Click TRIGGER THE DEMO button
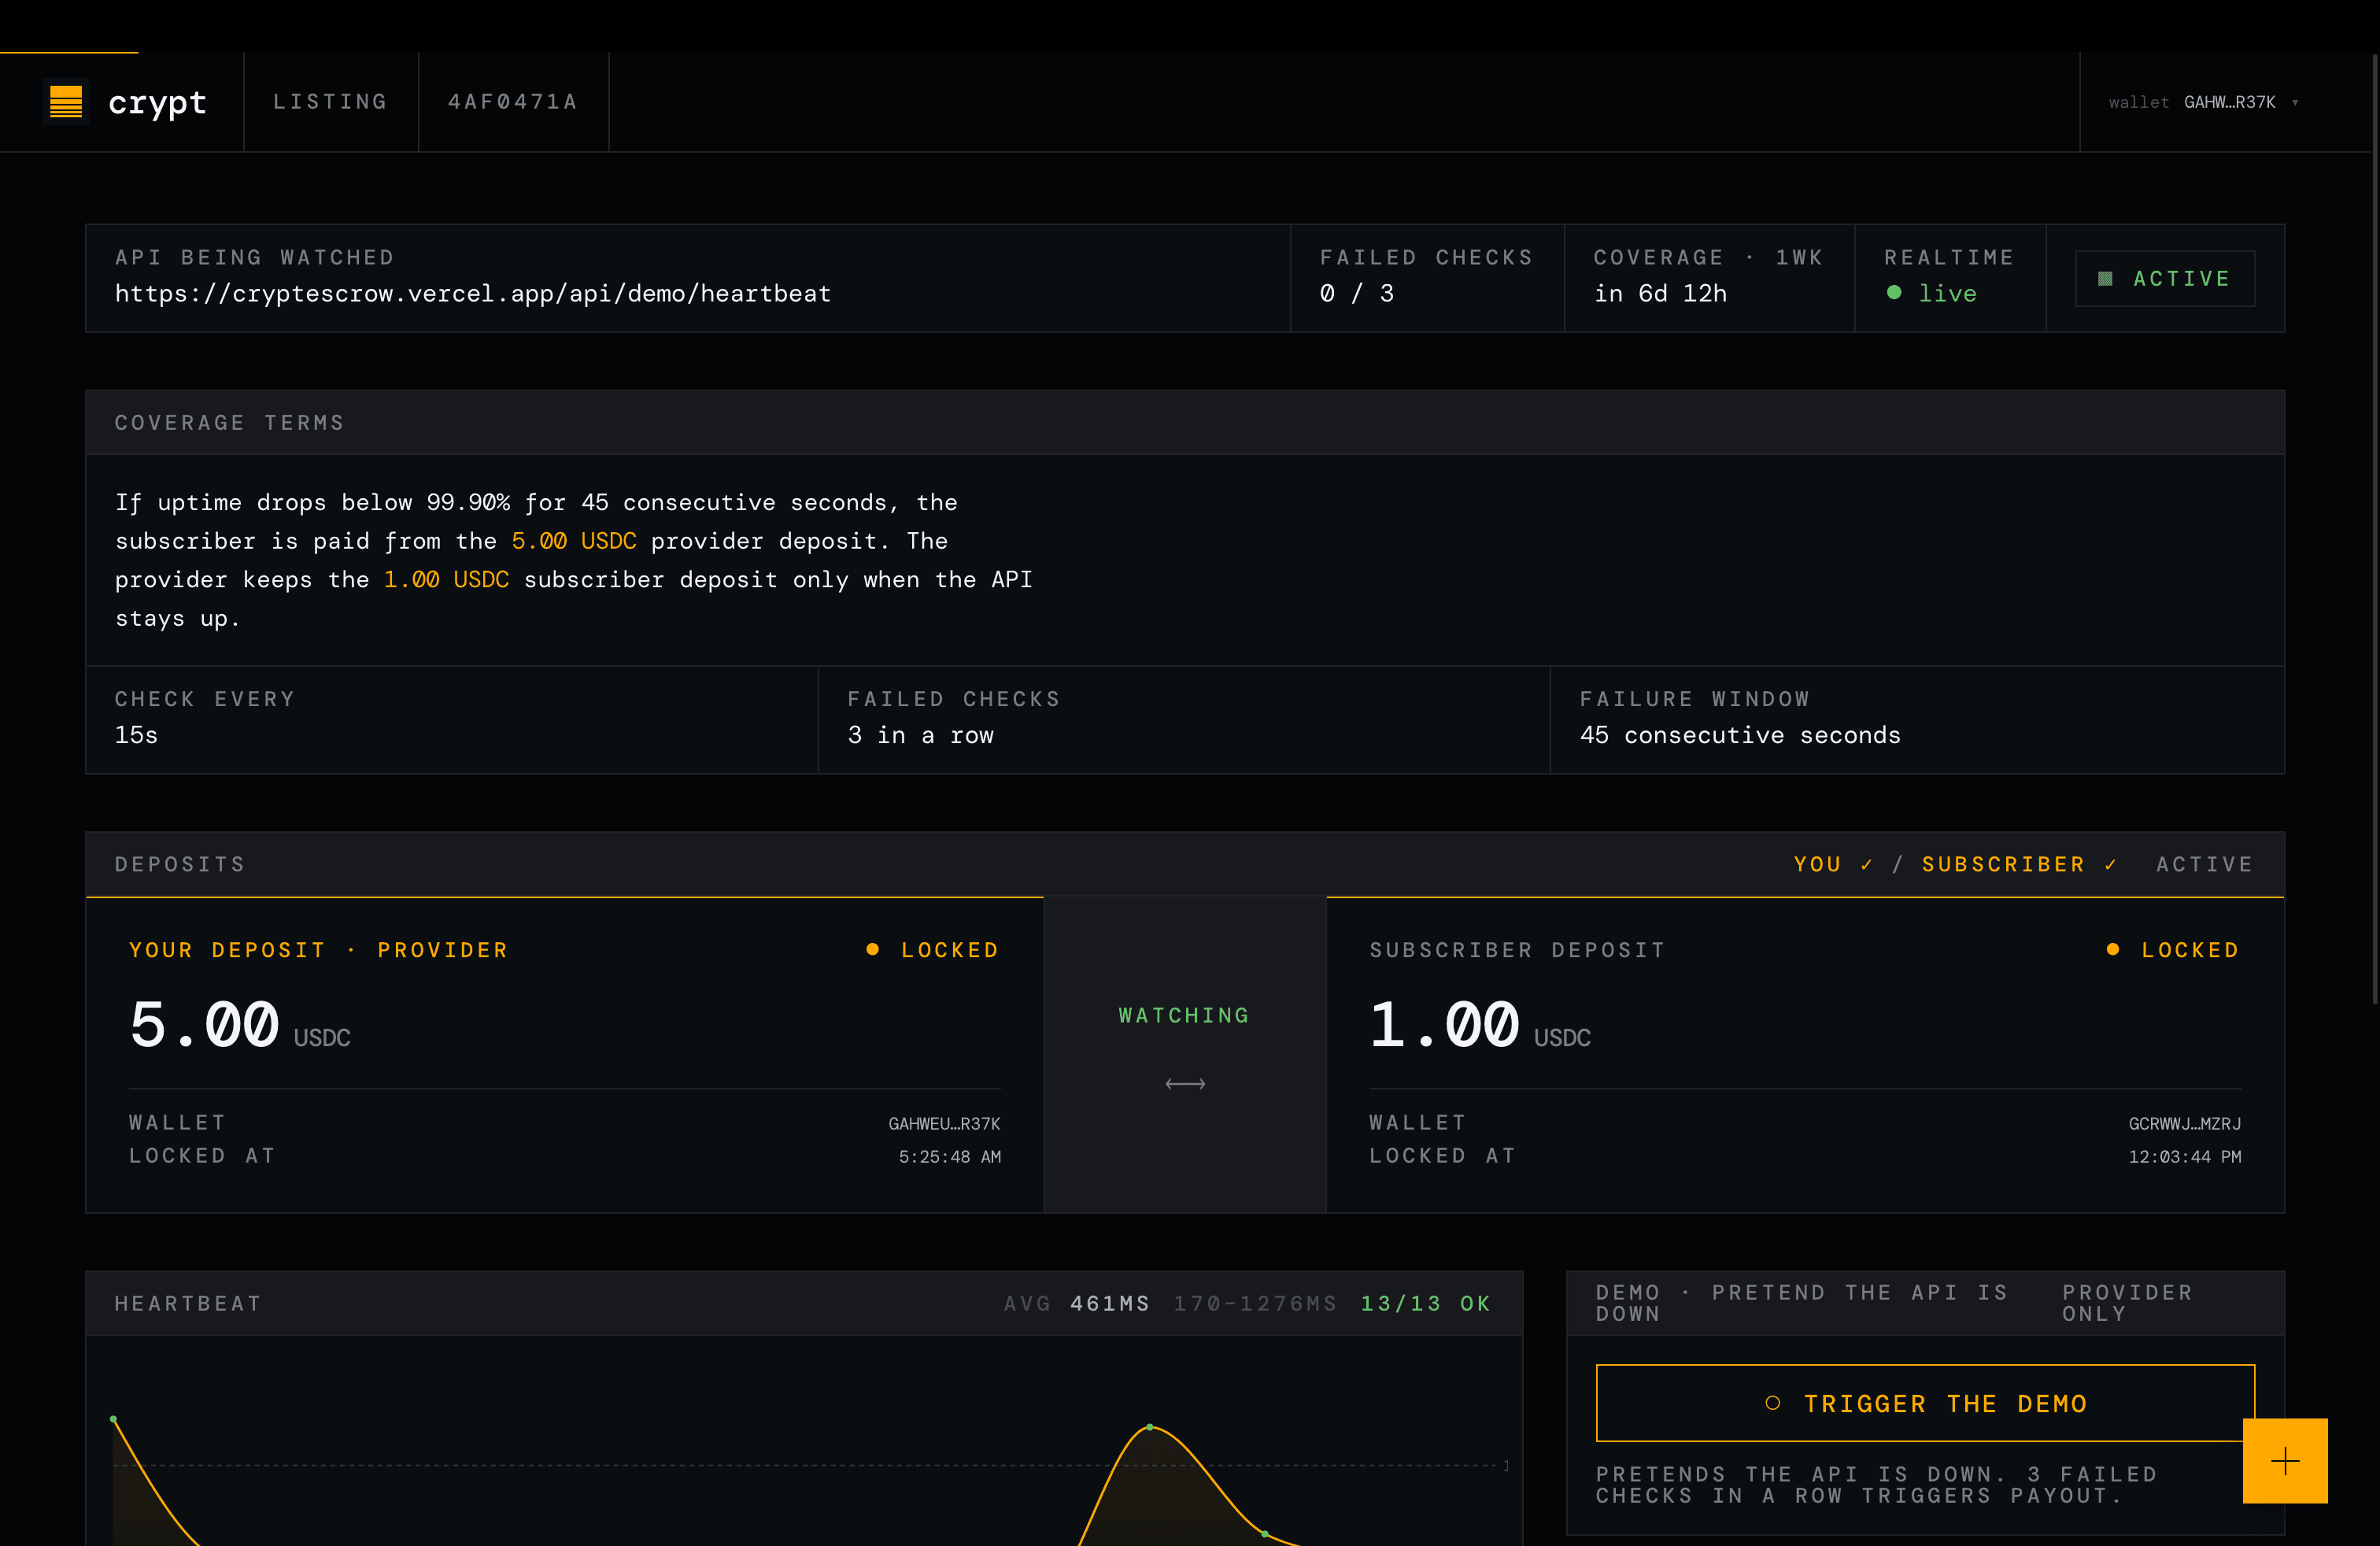 pos(1925,1403)
